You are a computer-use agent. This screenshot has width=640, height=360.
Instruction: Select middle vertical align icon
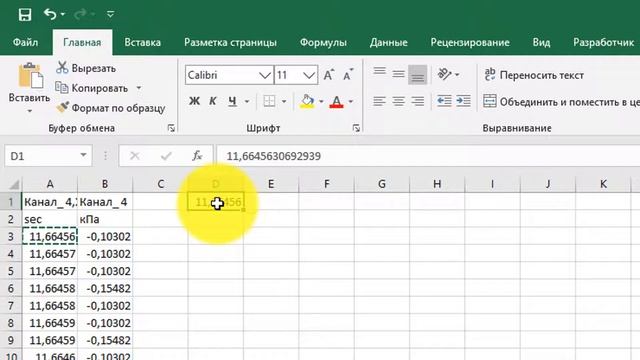(398, 74)
